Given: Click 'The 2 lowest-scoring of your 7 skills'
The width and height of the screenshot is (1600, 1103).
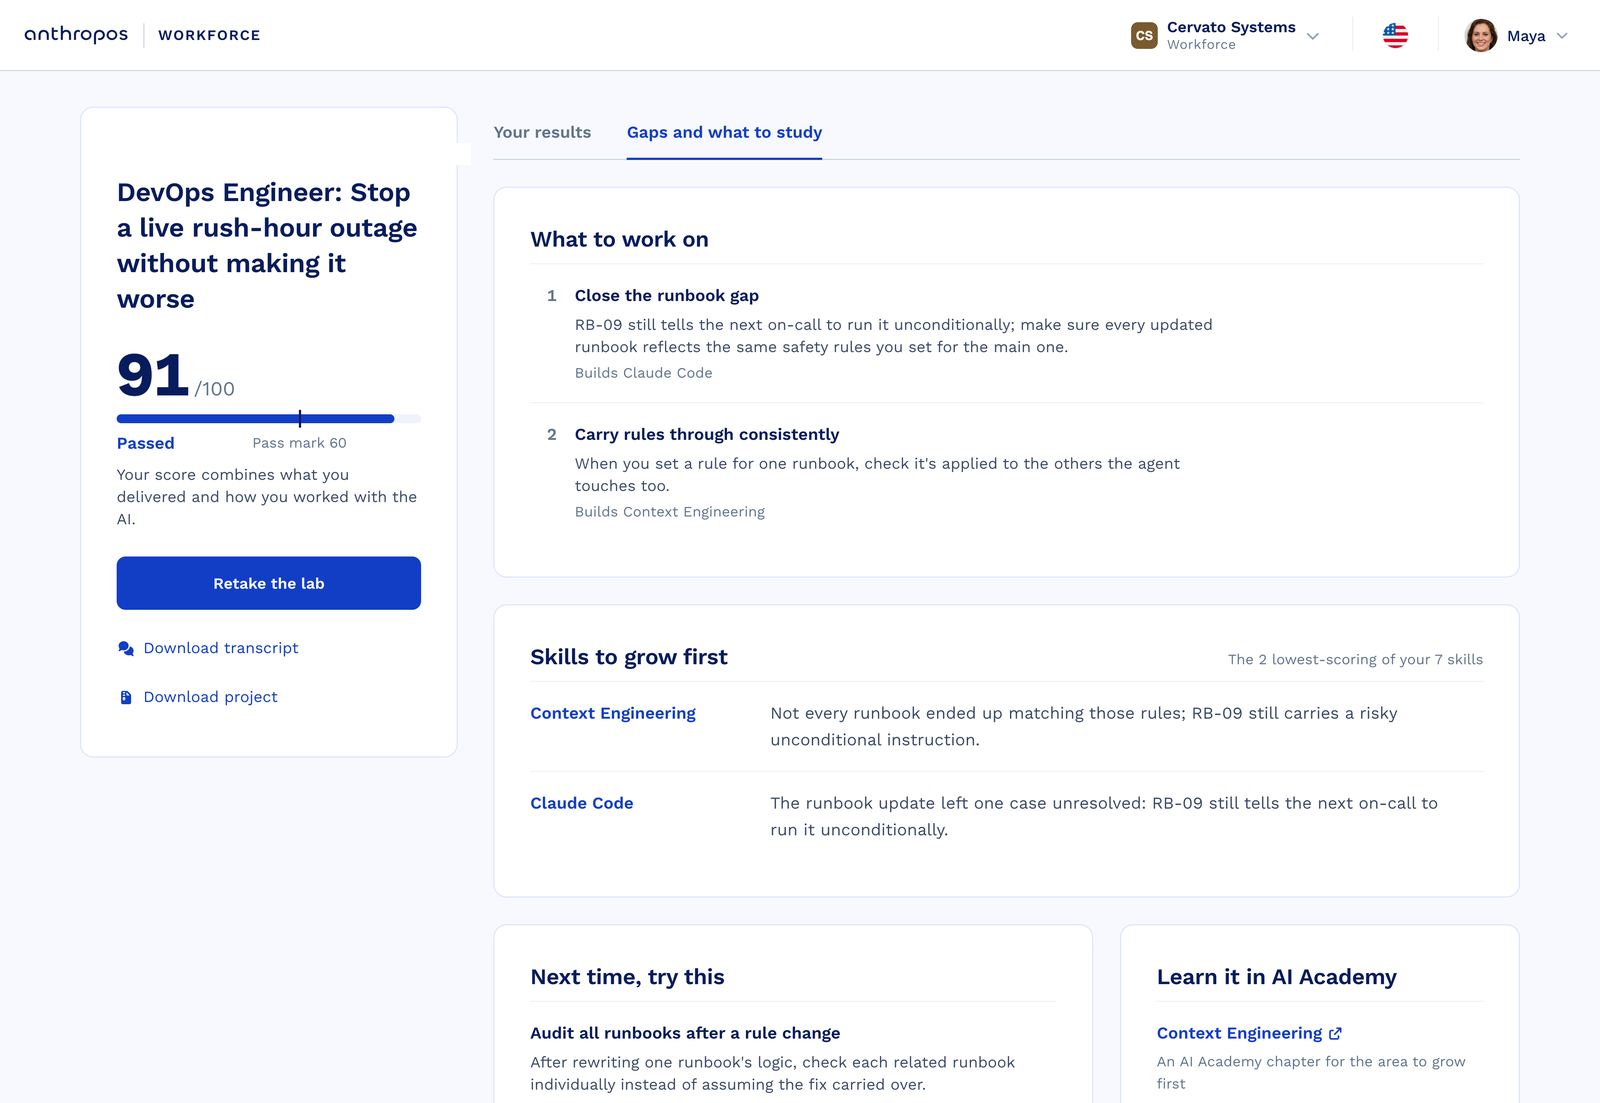Looking at the screenshot, I should click(1355, 659).
